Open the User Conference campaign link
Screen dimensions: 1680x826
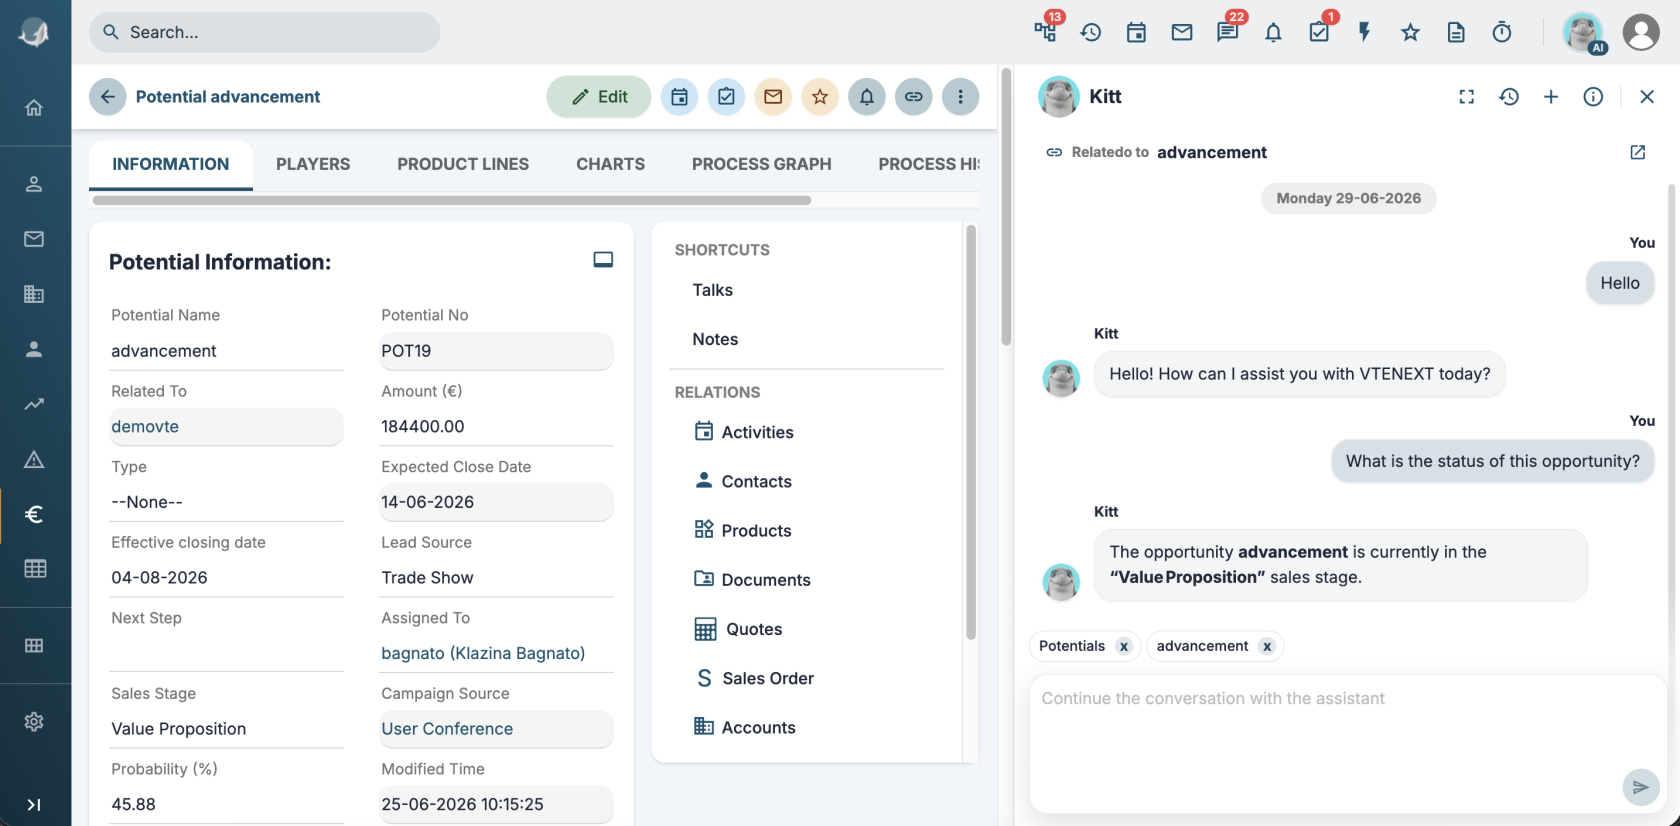click(447, 729)
